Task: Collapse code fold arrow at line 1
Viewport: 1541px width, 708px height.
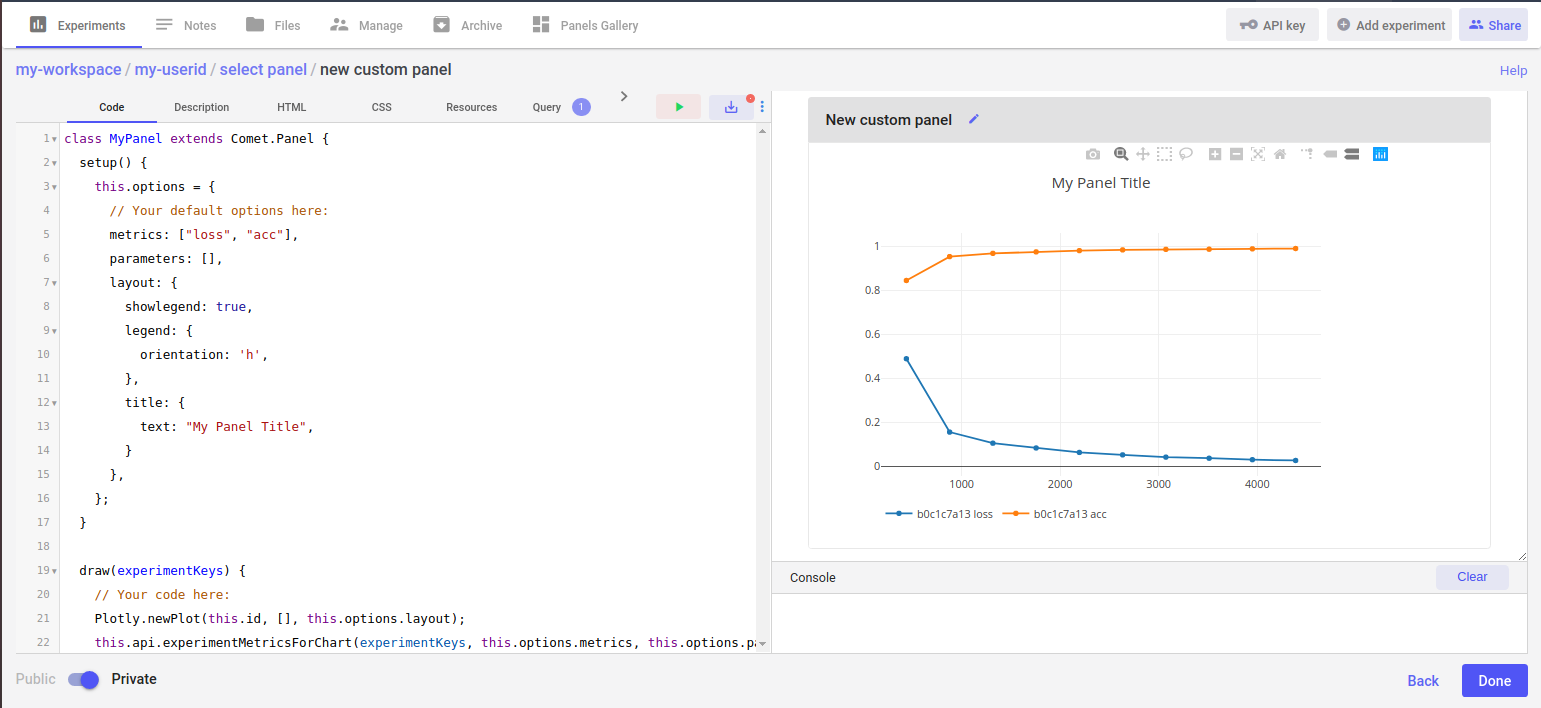Action: click(x=54, y=139)
